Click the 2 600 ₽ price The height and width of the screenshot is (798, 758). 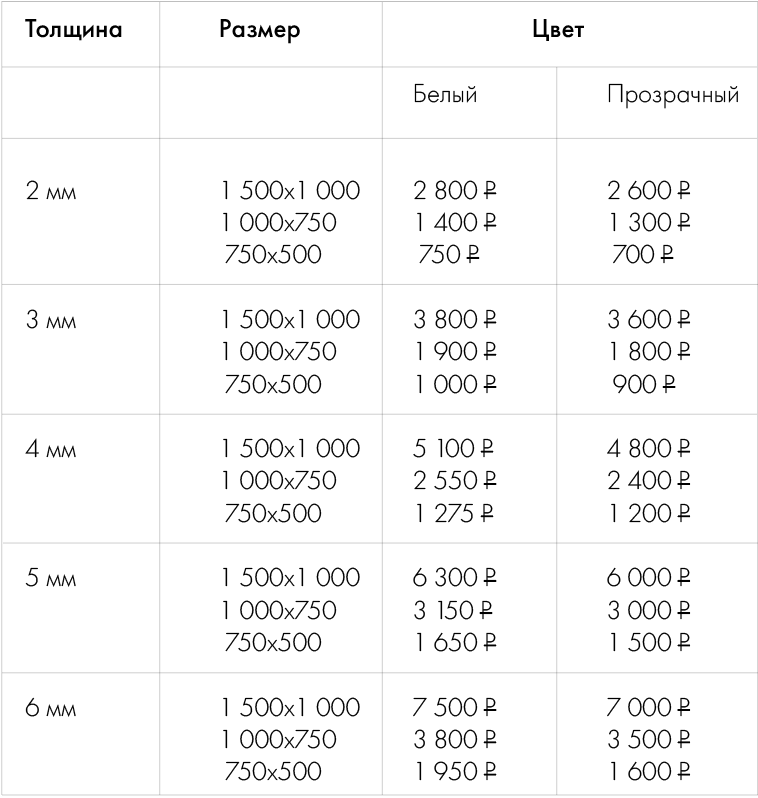point(649,190)
